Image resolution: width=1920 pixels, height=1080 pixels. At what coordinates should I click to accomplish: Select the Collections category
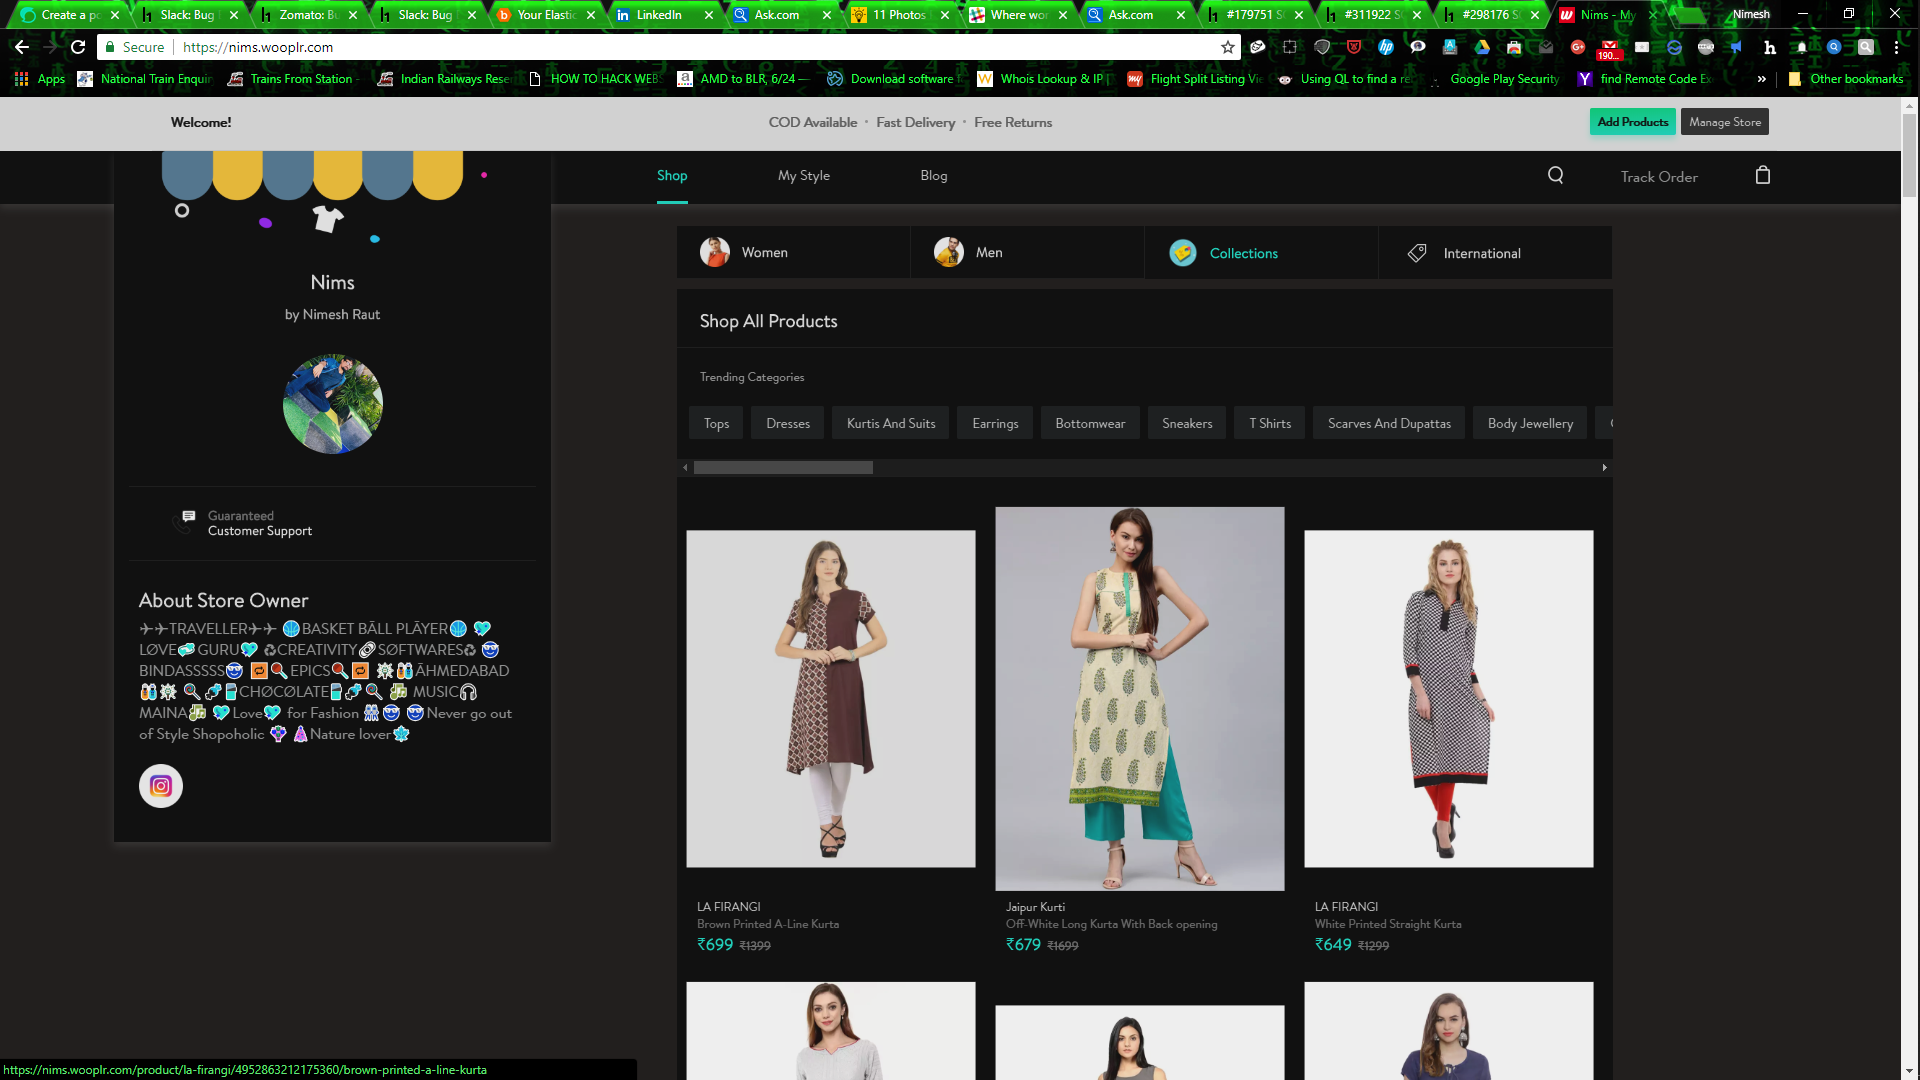tap(1243, 253)
